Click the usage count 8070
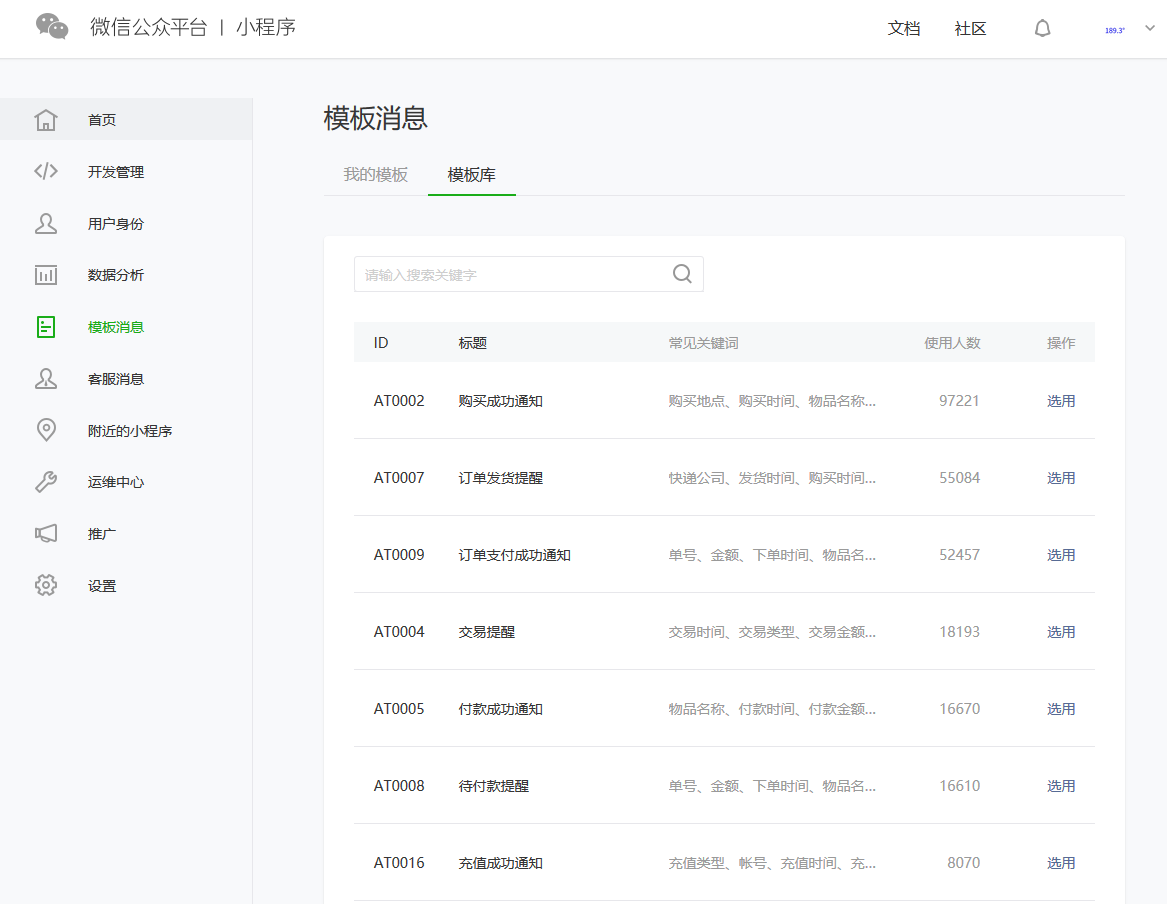This screenshot has width=1167, height=904. tap(963, 863)
